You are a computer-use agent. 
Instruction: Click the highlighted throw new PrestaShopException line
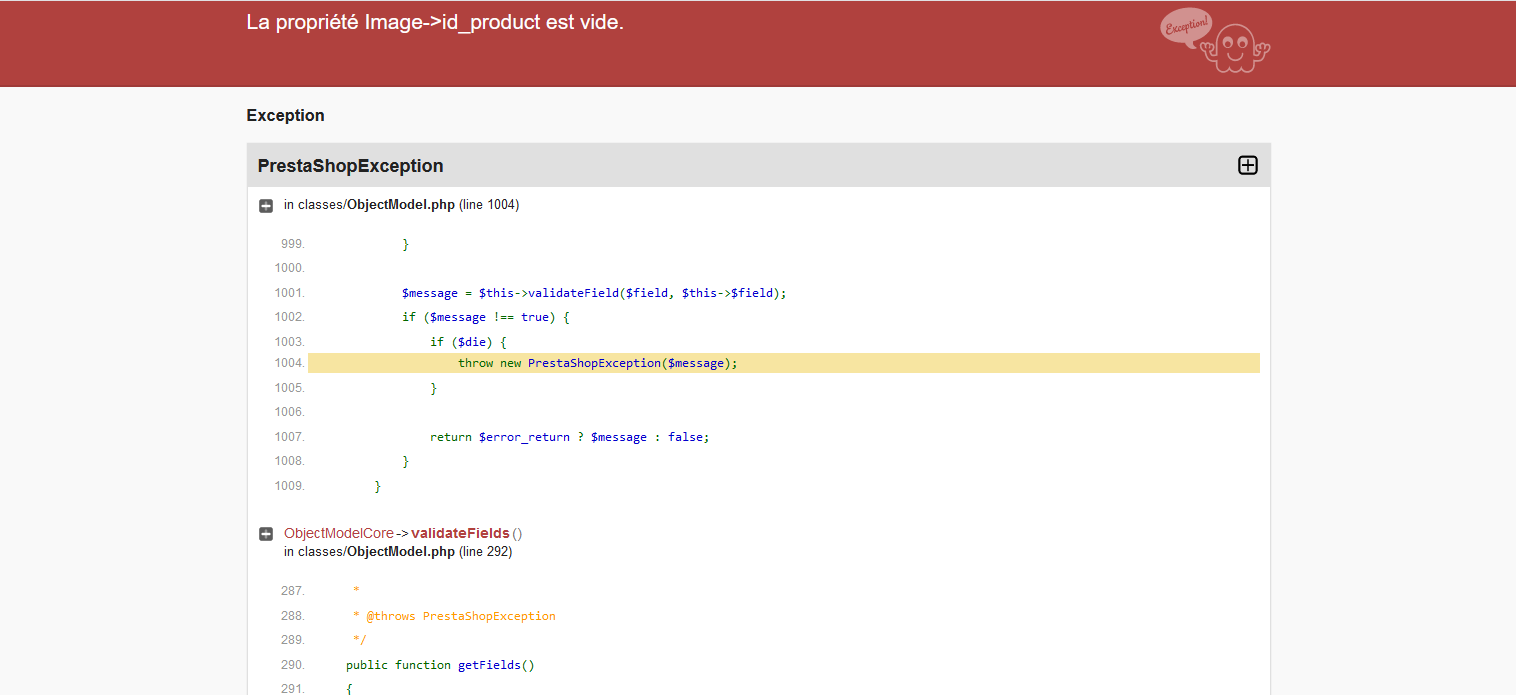click(597, 363)
